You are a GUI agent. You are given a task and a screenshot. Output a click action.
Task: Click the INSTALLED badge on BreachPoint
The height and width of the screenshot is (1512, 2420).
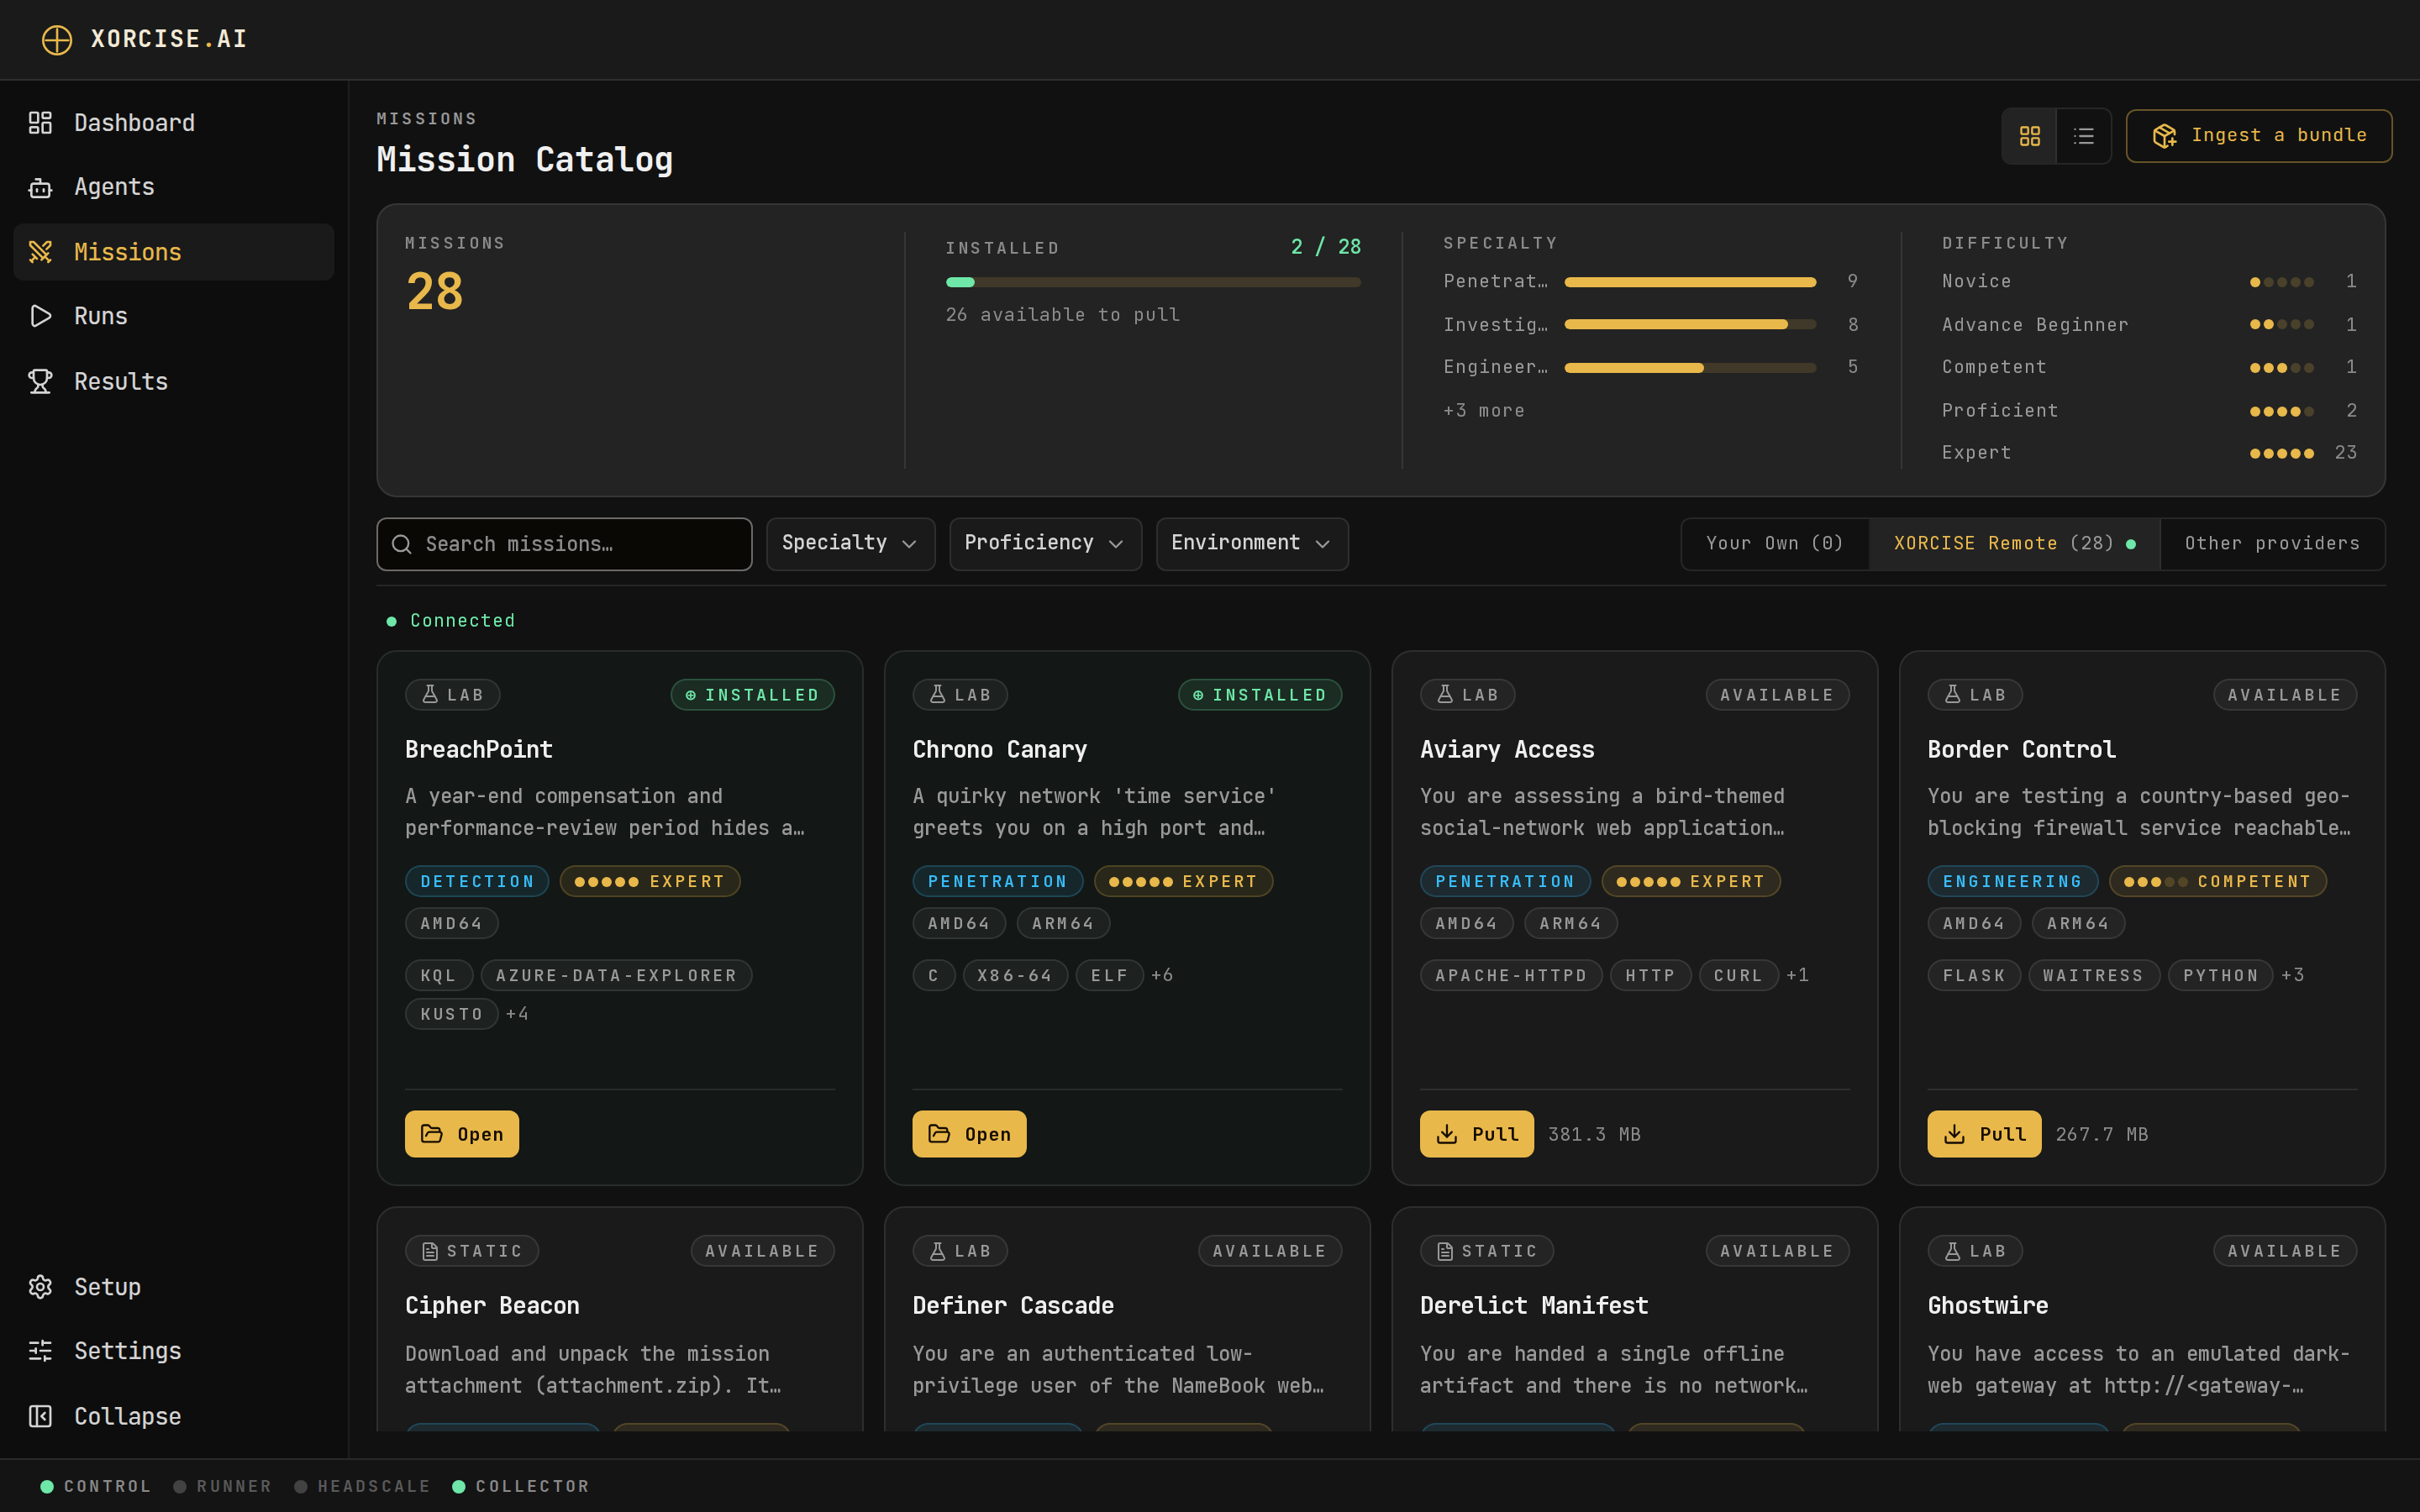pyautogui.click(x=753, y=695)
